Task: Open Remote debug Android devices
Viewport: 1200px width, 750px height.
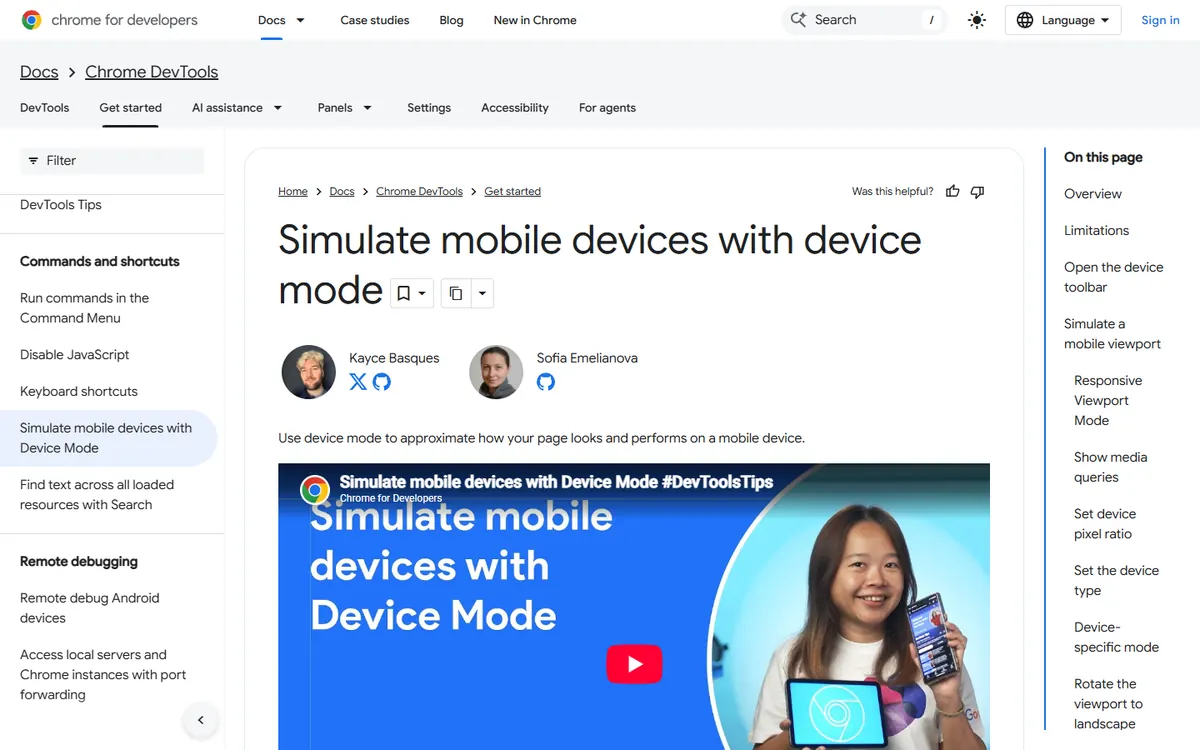Action: click(x=90, y=608)
